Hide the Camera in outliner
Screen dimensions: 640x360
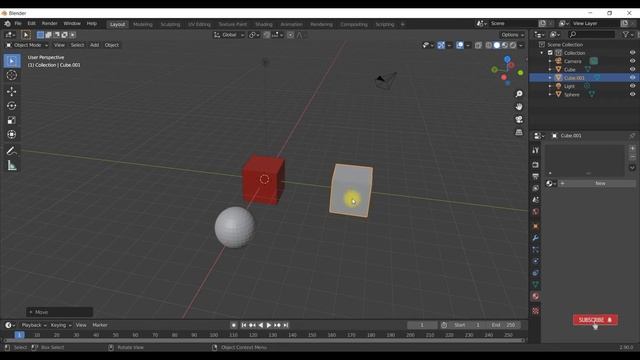point(632,61)
